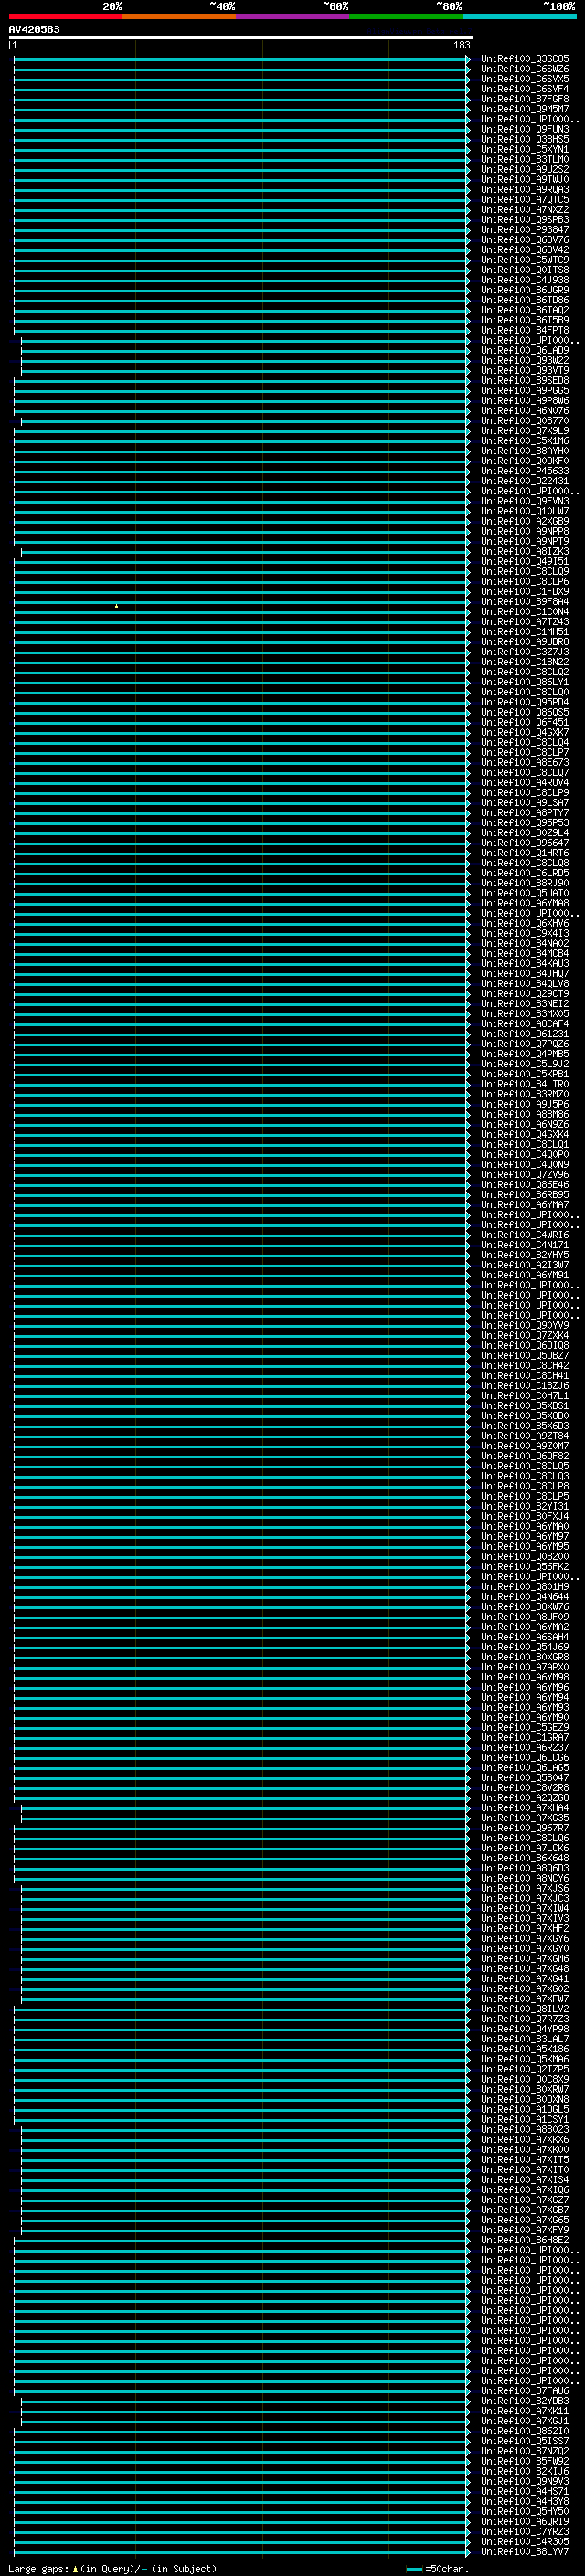Select hit label UniRef100_C4J938

(524, 280)
